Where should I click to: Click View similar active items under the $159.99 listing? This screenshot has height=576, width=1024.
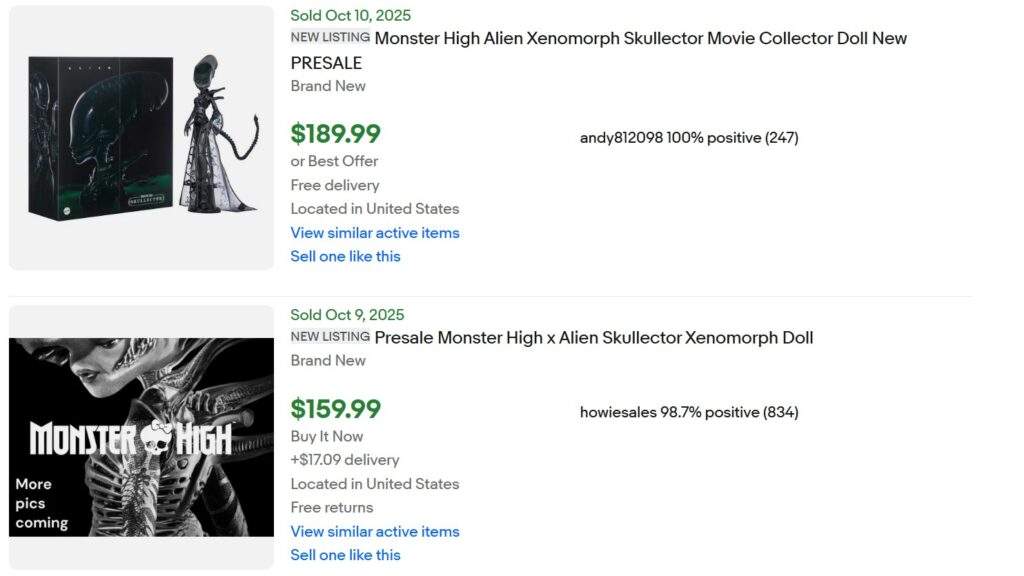coord(374,531)
